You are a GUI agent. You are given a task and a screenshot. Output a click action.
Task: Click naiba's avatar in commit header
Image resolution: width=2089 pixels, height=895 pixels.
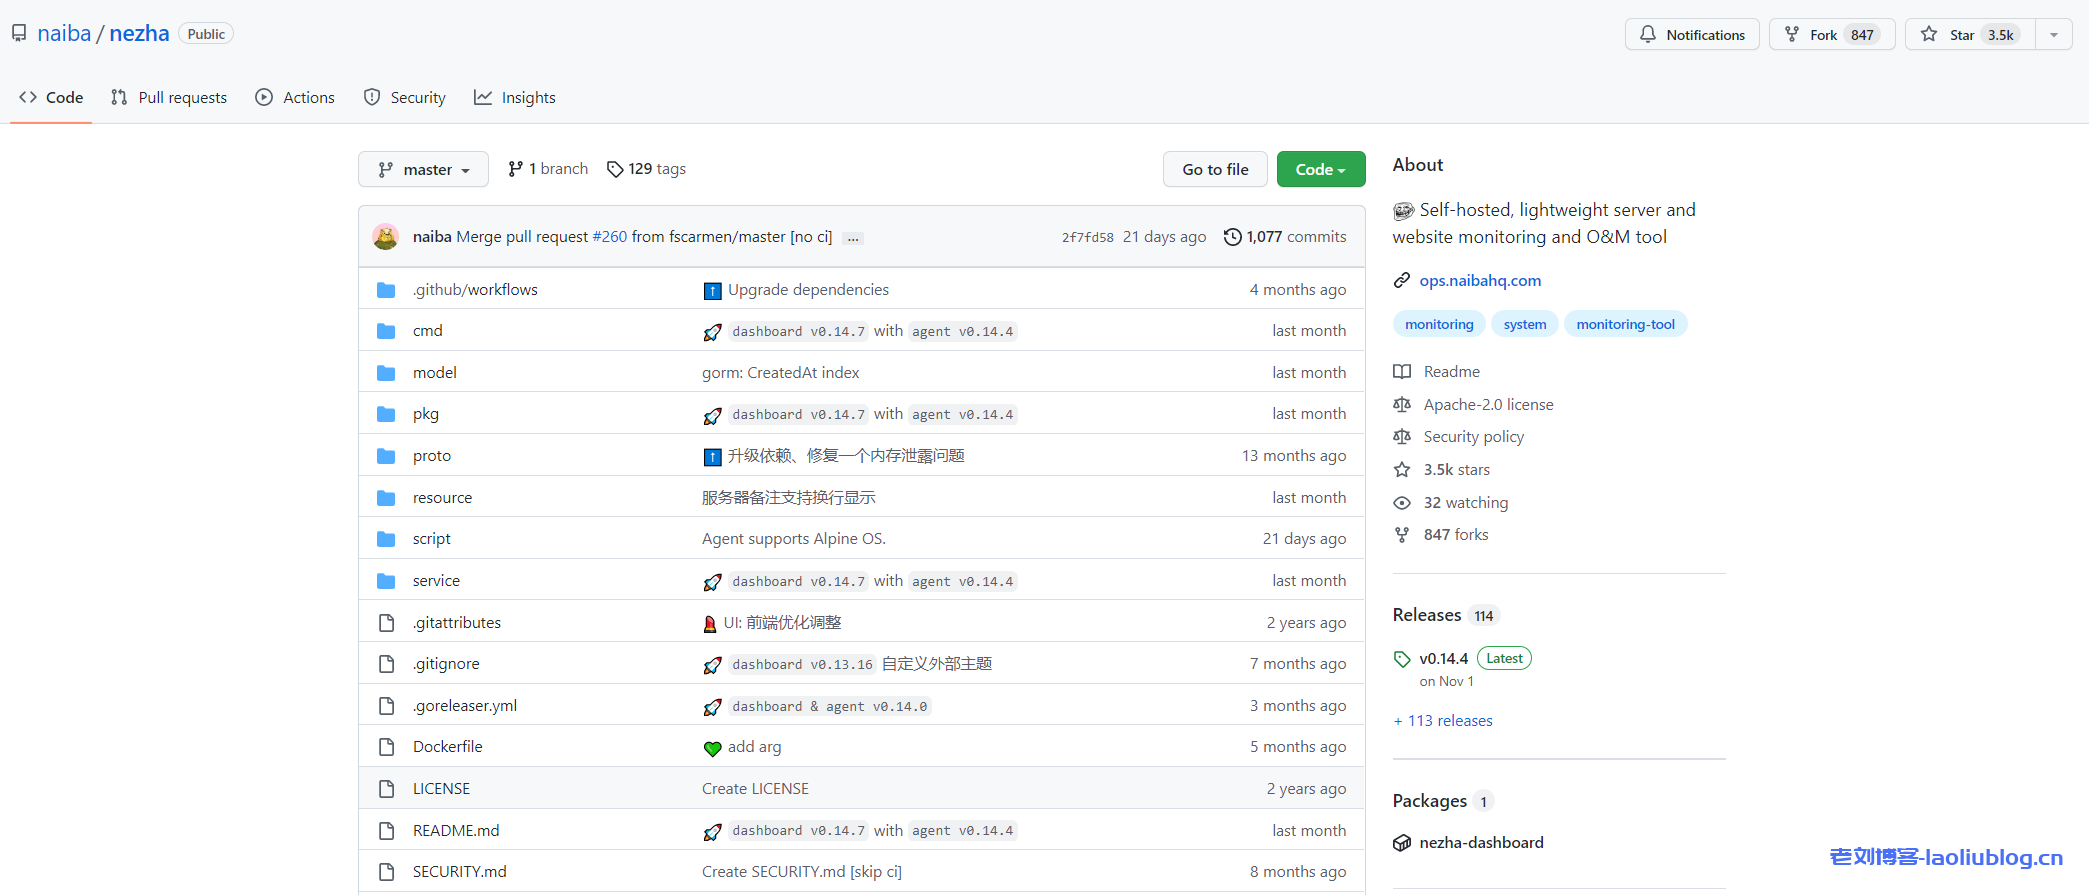coord(386,237)
